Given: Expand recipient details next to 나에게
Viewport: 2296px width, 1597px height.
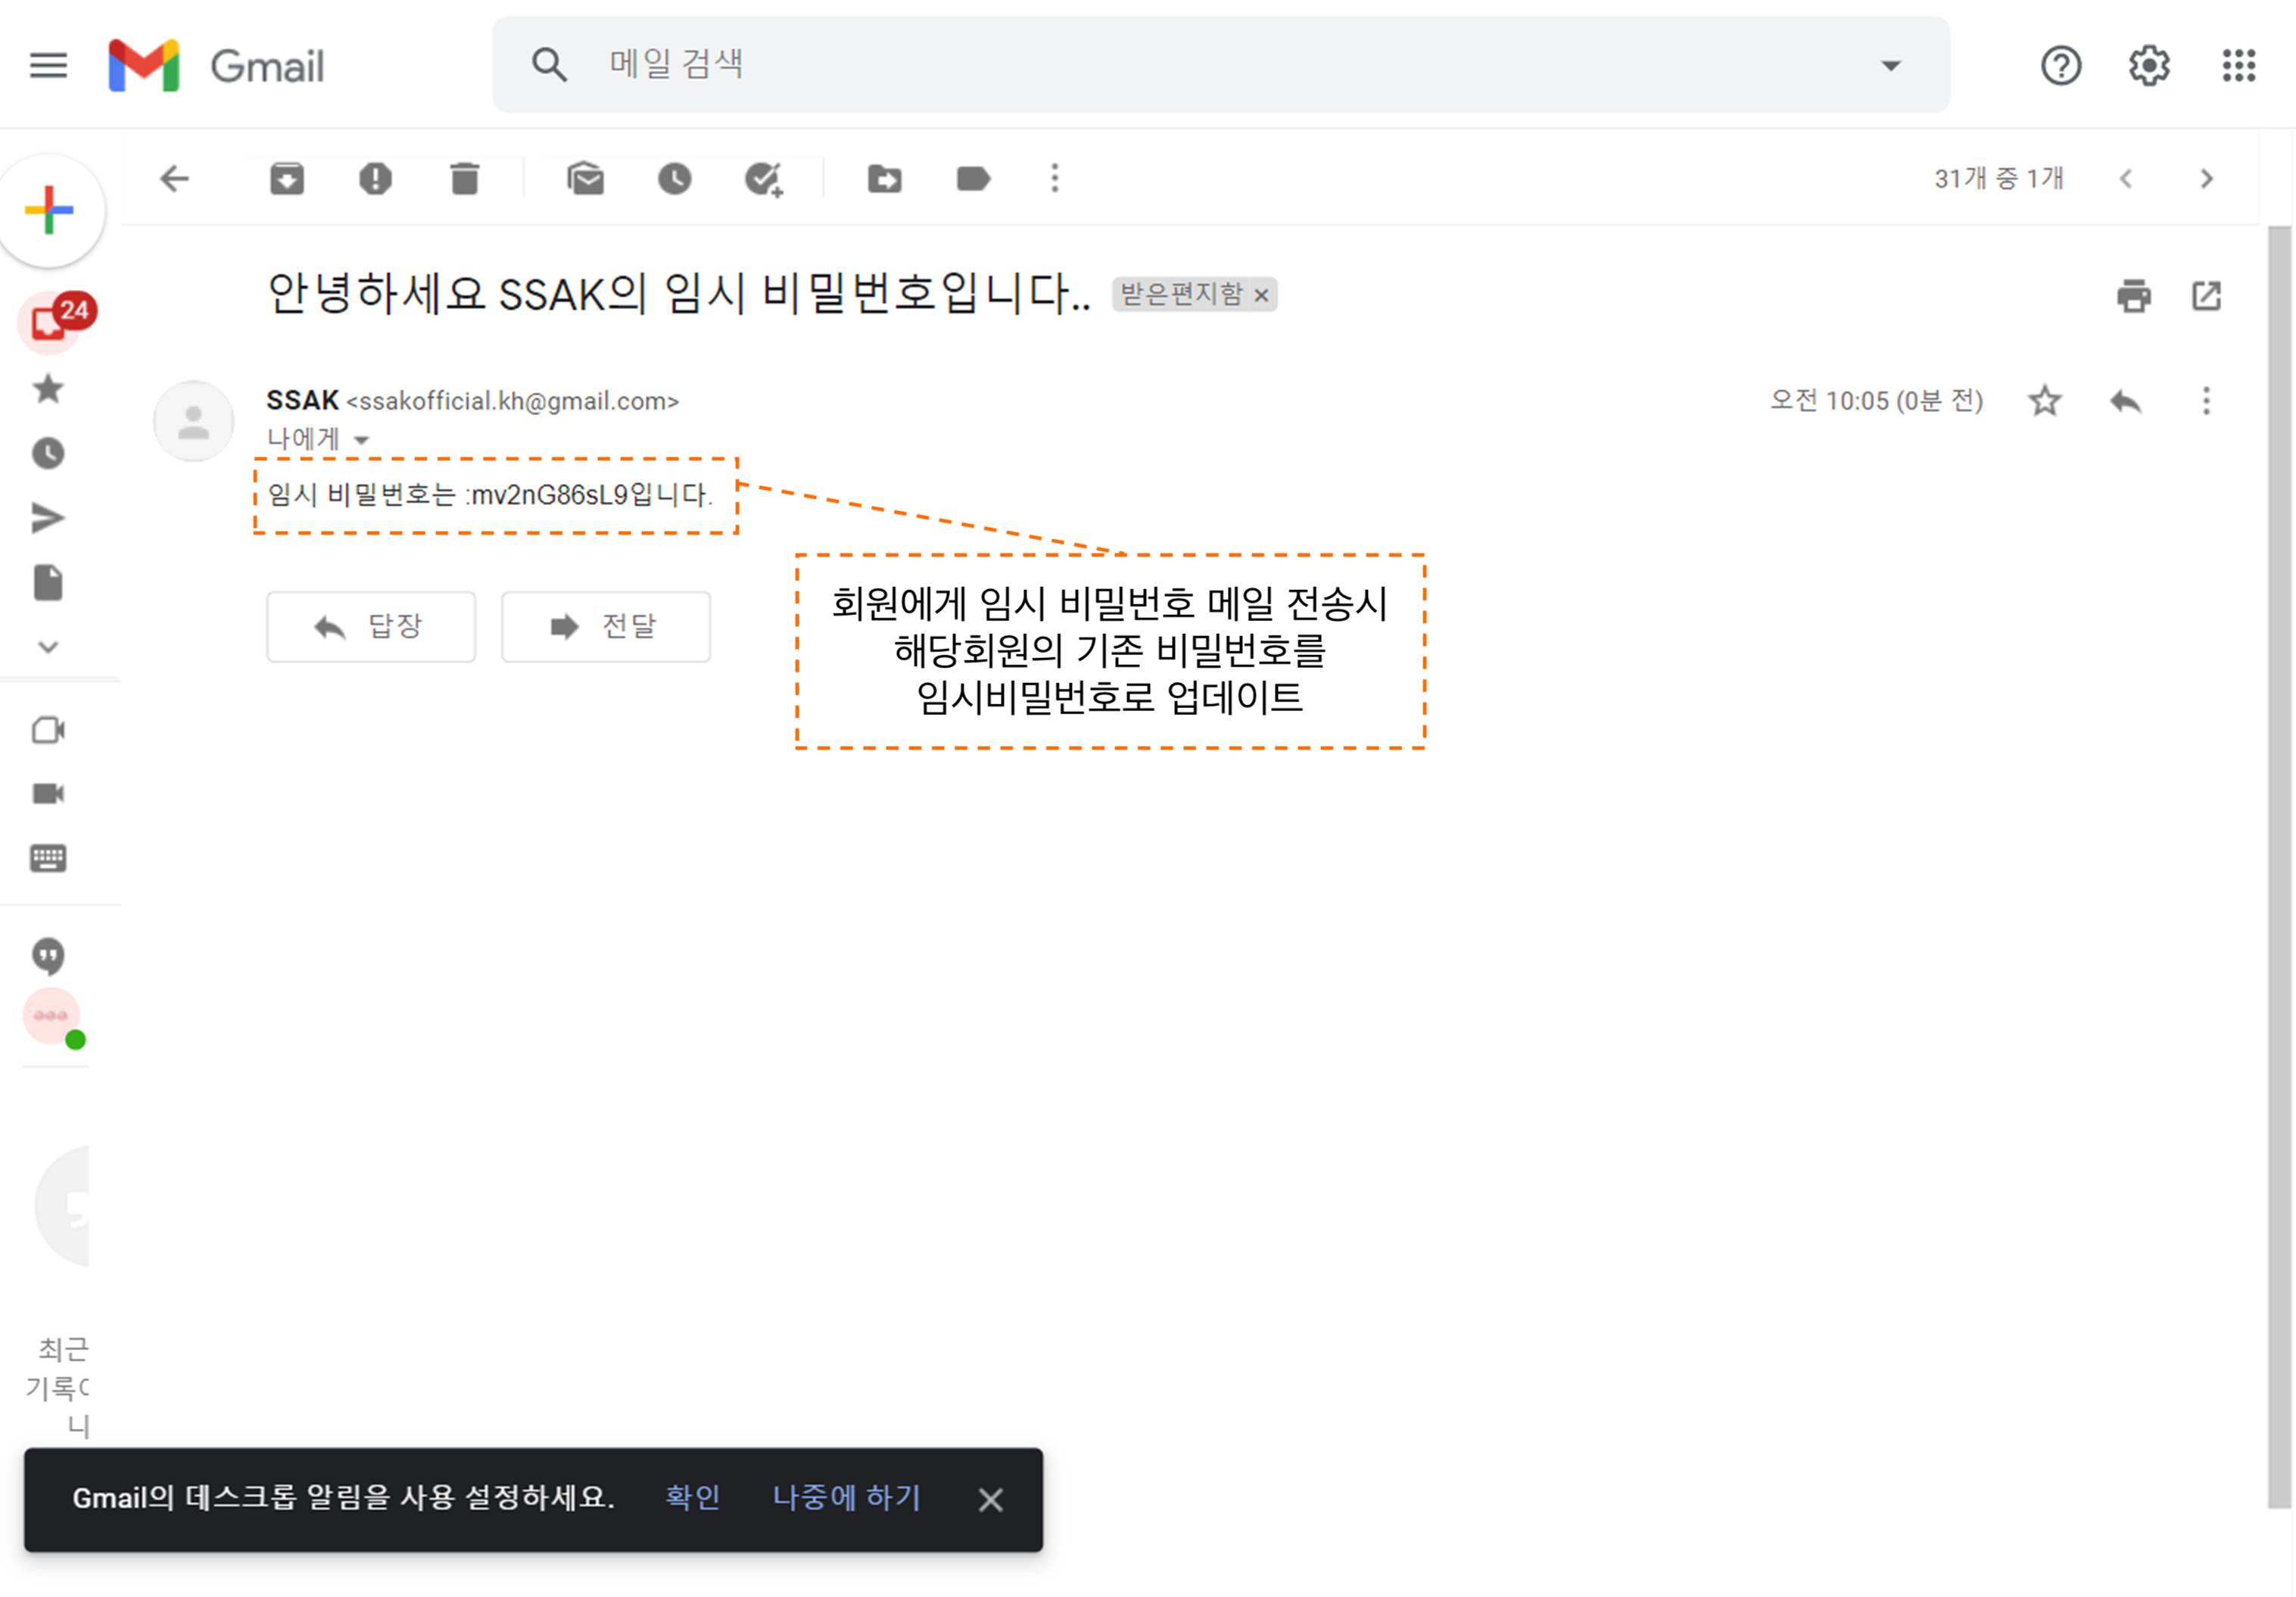Looking at the screenshot, I should pos(362,440).
